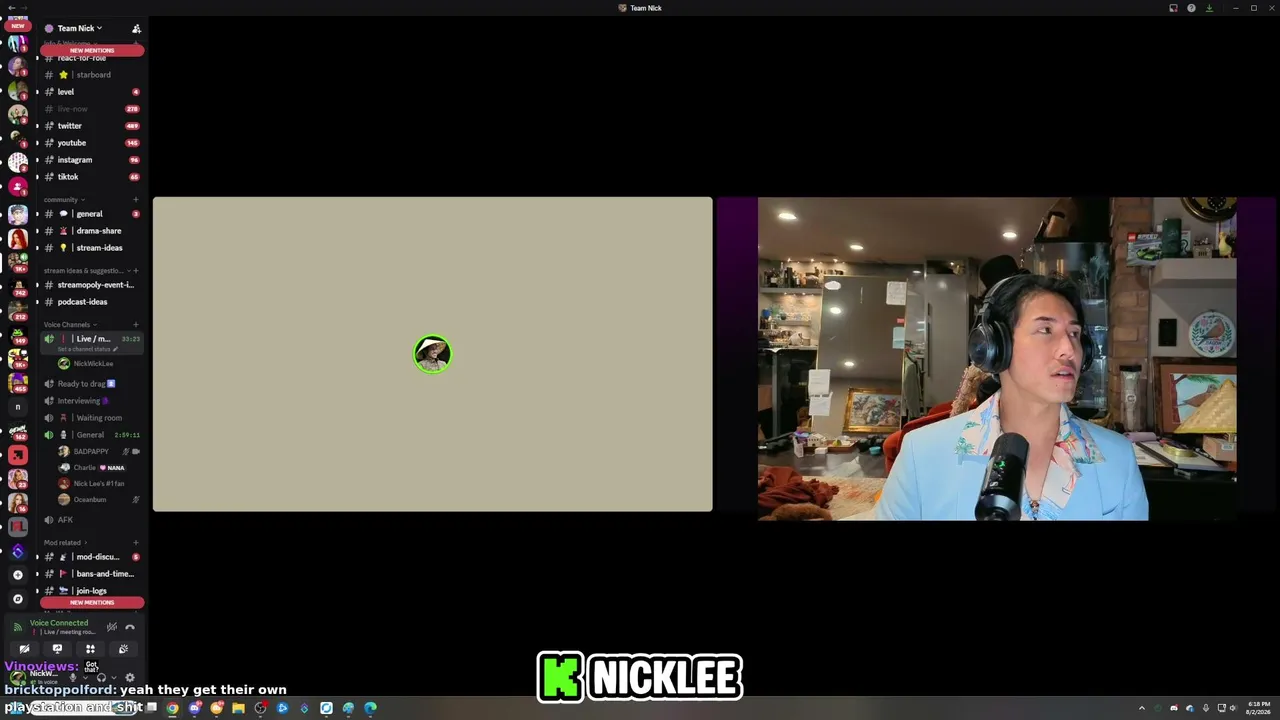
Task: Open the youtube channel
Action: tap(92, 143)
